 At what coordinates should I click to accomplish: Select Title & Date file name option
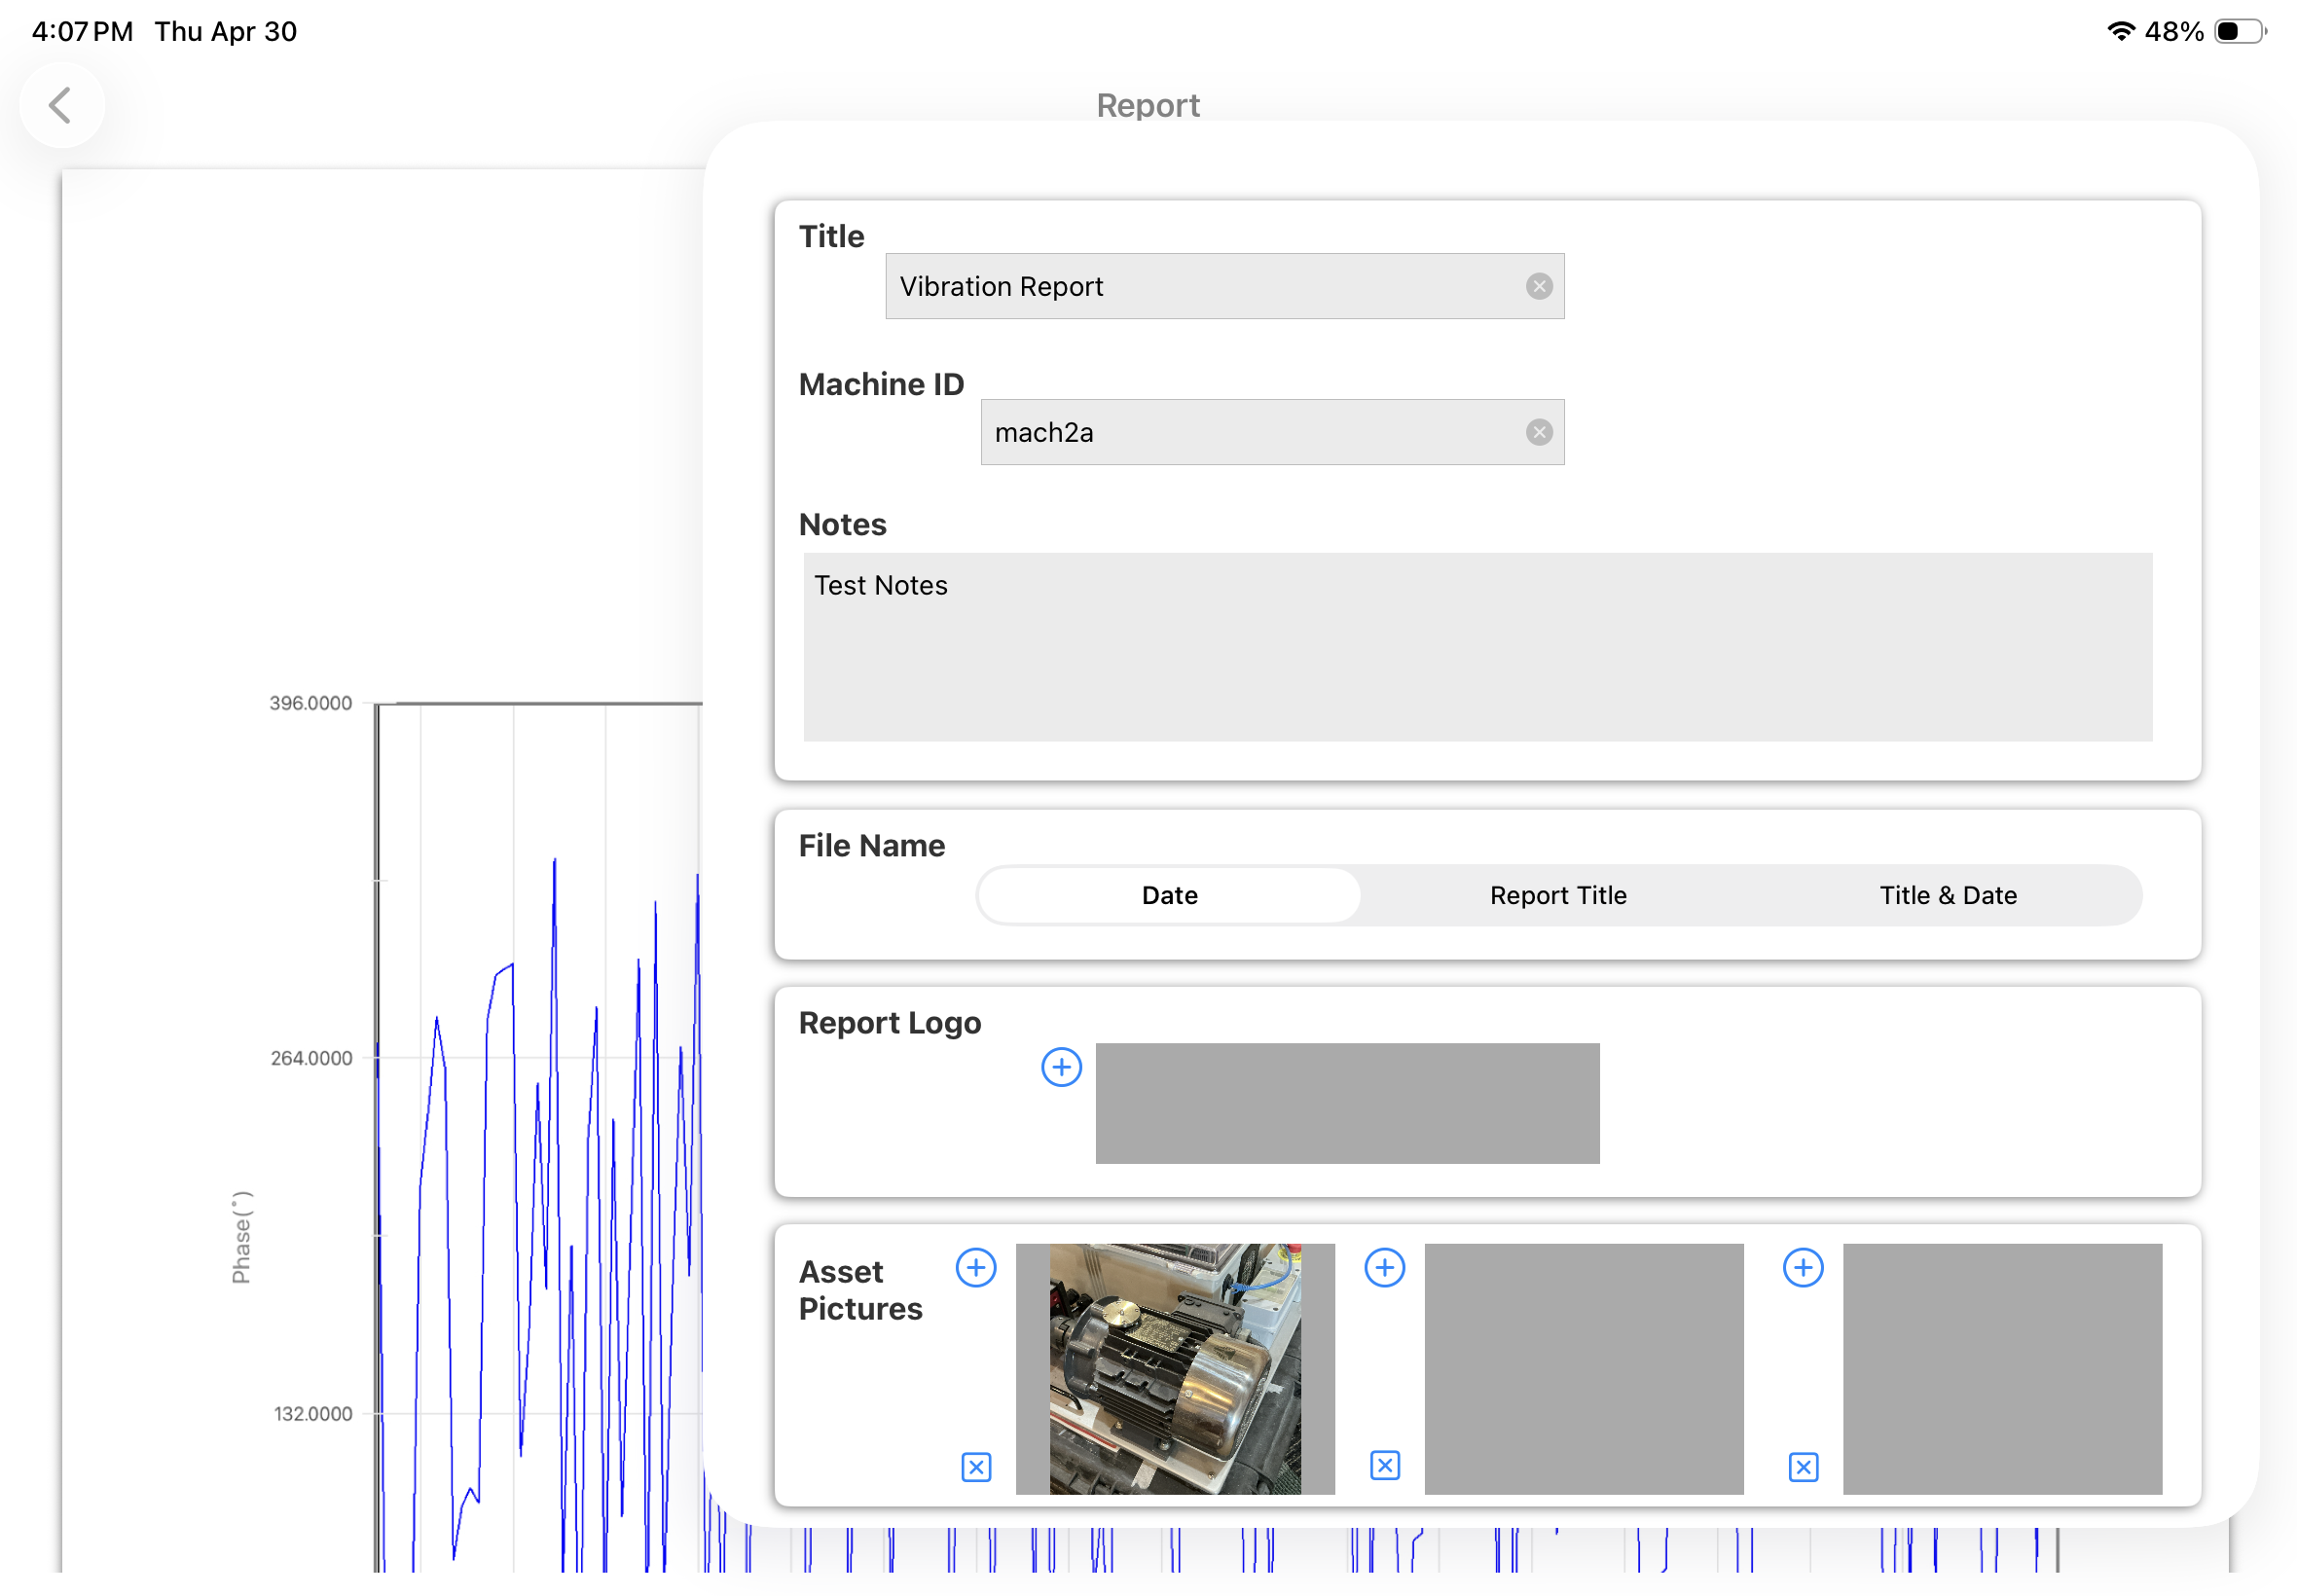[x=1947, y=895]
